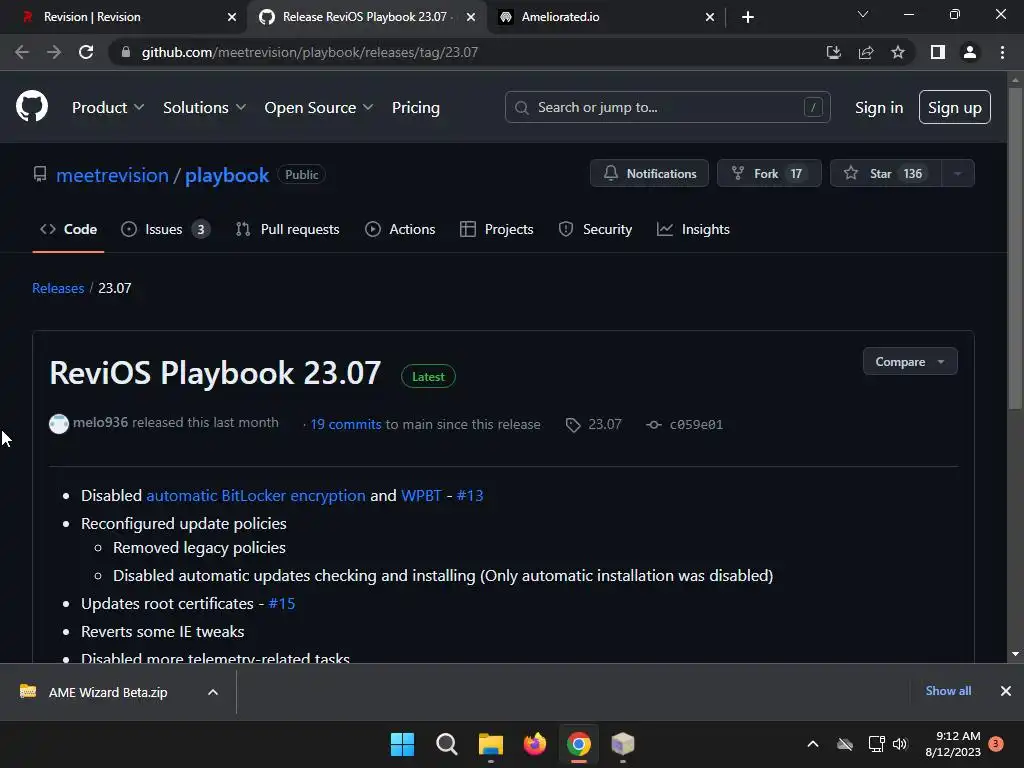
Task: Select the Pull requests tab
Action: click(x=287, y=229)
